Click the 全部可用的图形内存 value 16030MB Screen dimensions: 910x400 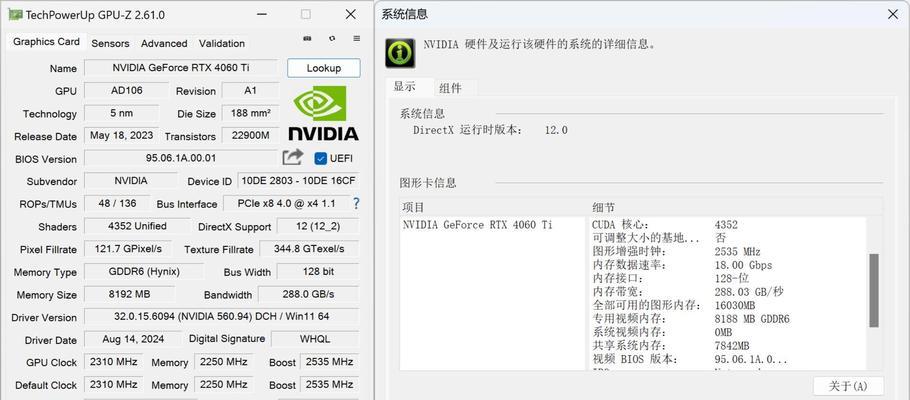point(735,305)
